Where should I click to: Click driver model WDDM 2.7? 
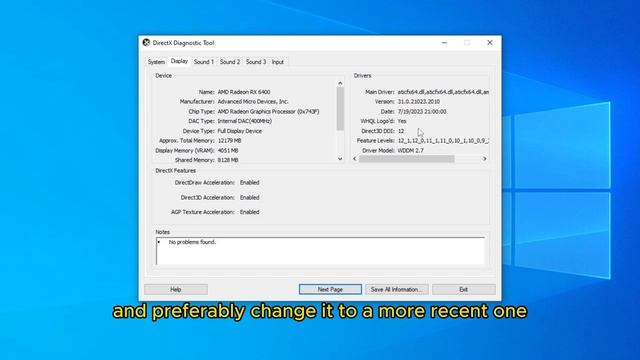pyautogui.click(x=411, y=151)
